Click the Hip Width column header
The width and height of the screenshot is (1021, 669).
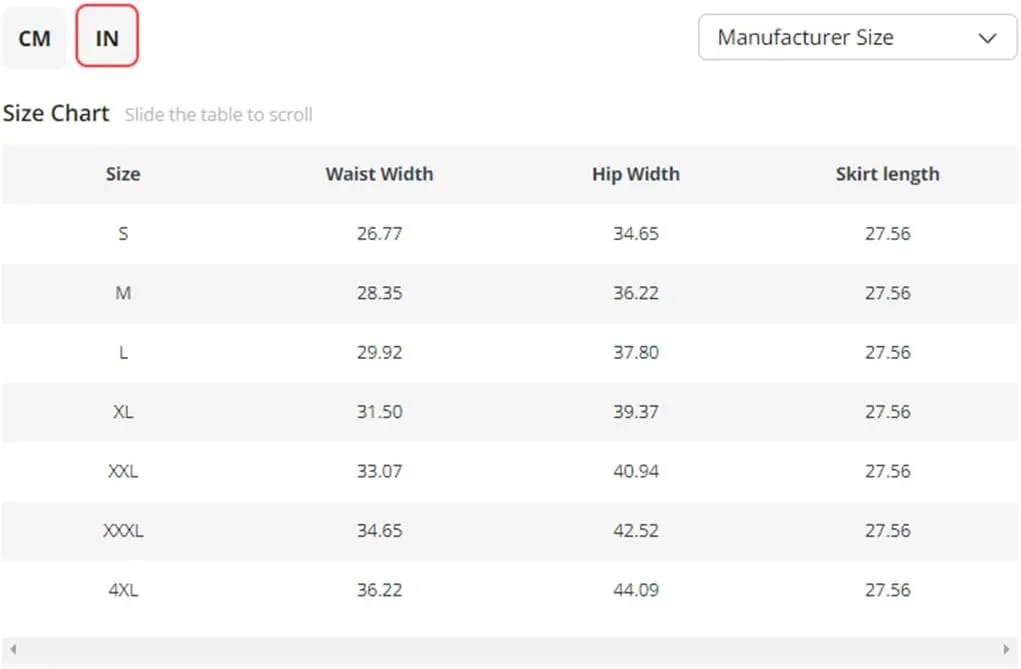[x=636, y=174]
